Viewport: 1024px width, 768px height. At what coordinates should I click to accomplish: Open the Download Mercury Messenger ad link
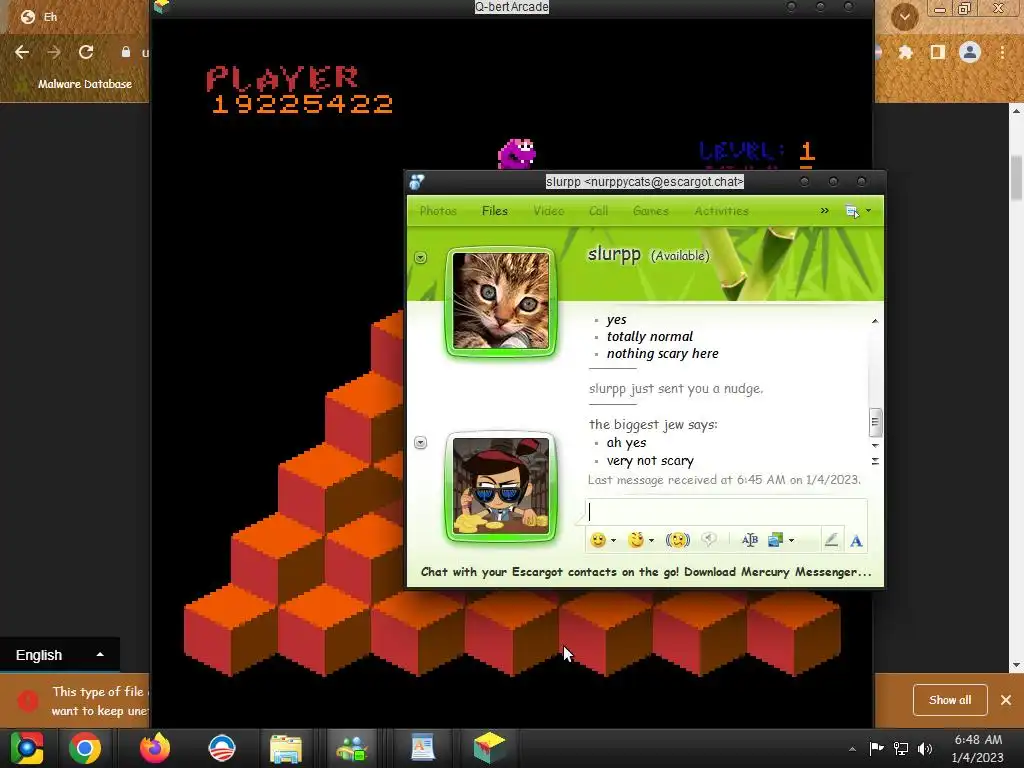646,572
